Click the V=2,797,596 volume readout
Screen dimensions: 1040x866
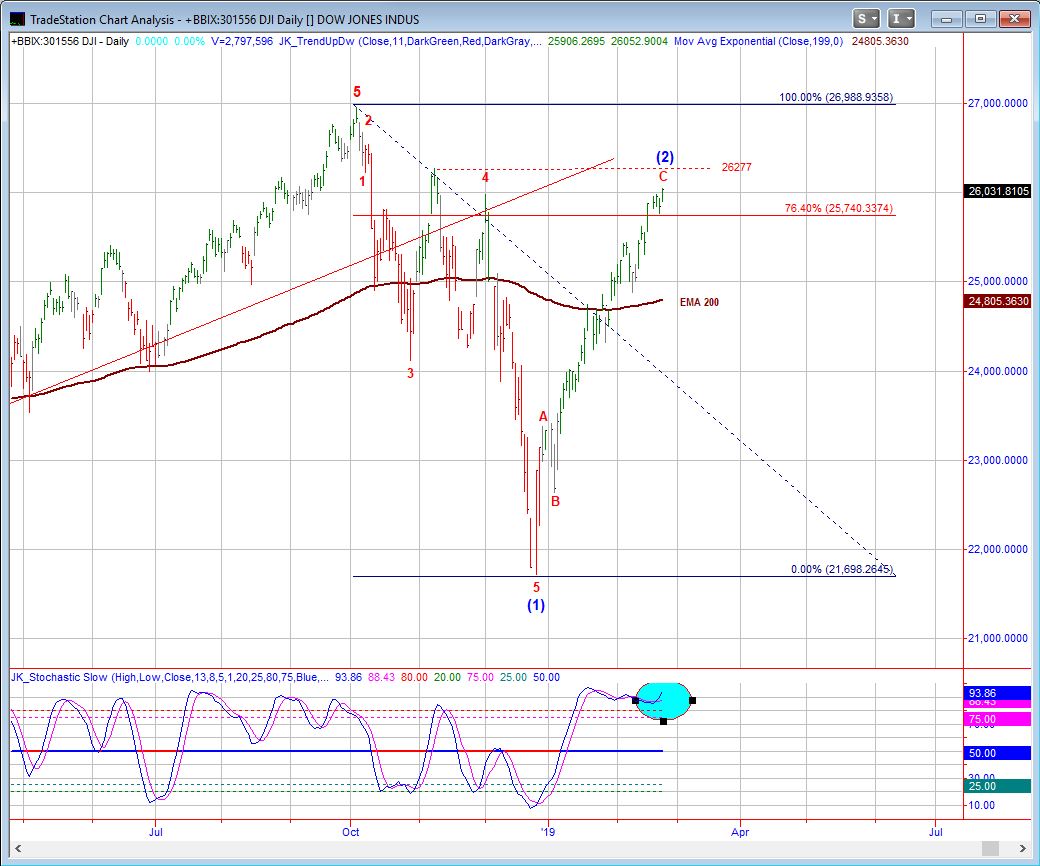[241, 41]
